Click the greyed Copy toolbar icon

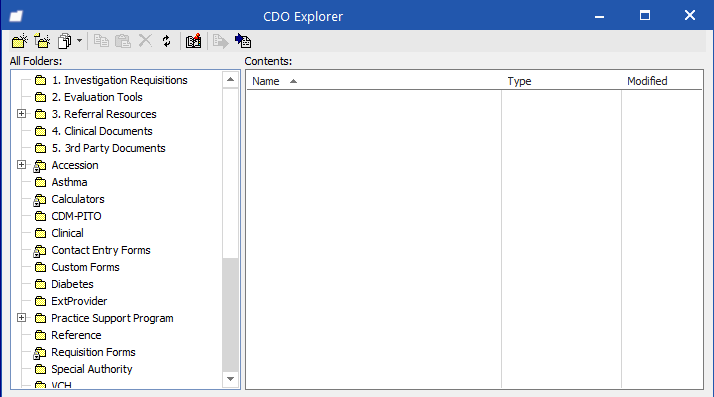(101, 41)
